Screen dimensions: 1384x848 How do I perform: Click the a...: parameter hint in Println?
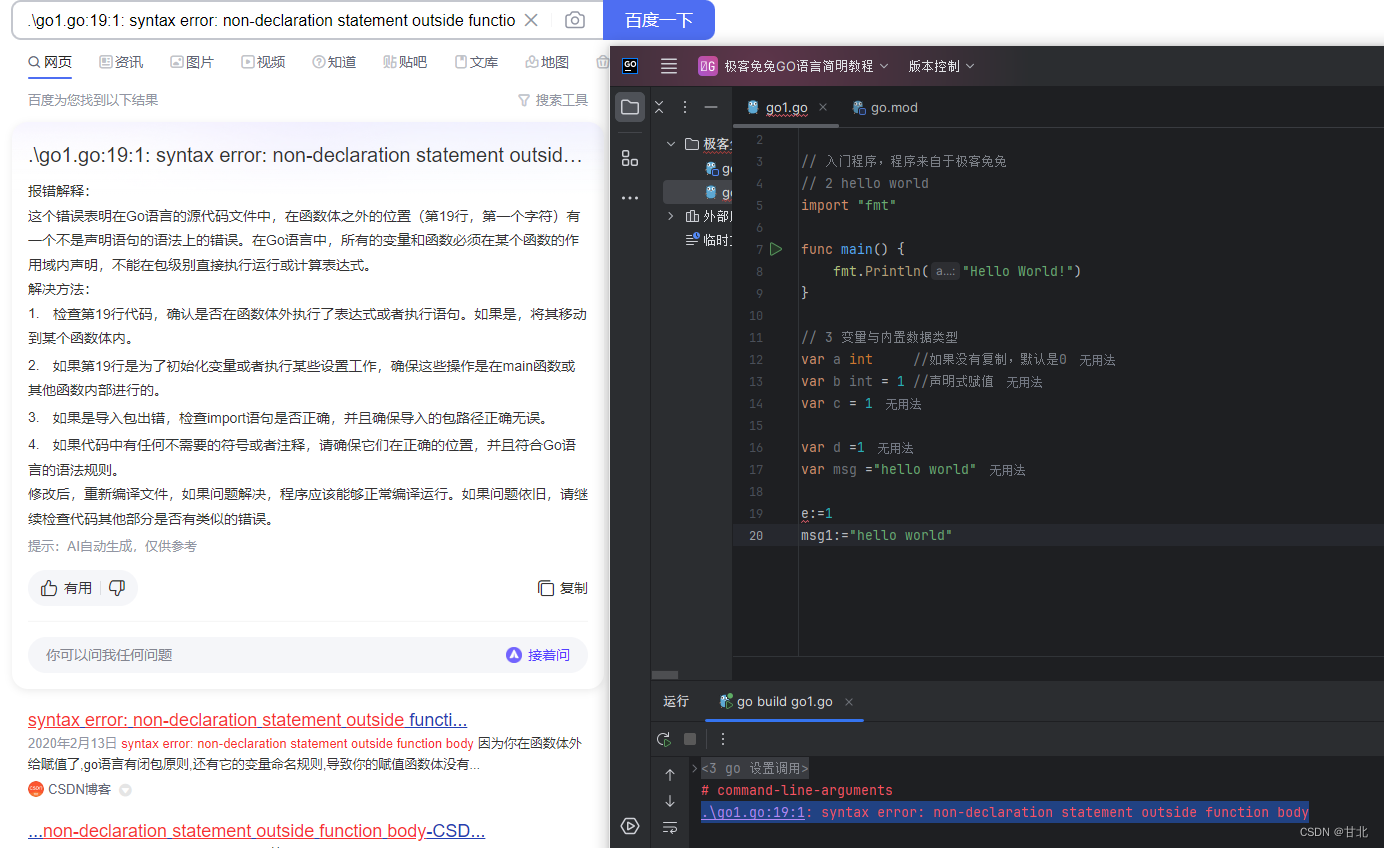coord(945,271)
